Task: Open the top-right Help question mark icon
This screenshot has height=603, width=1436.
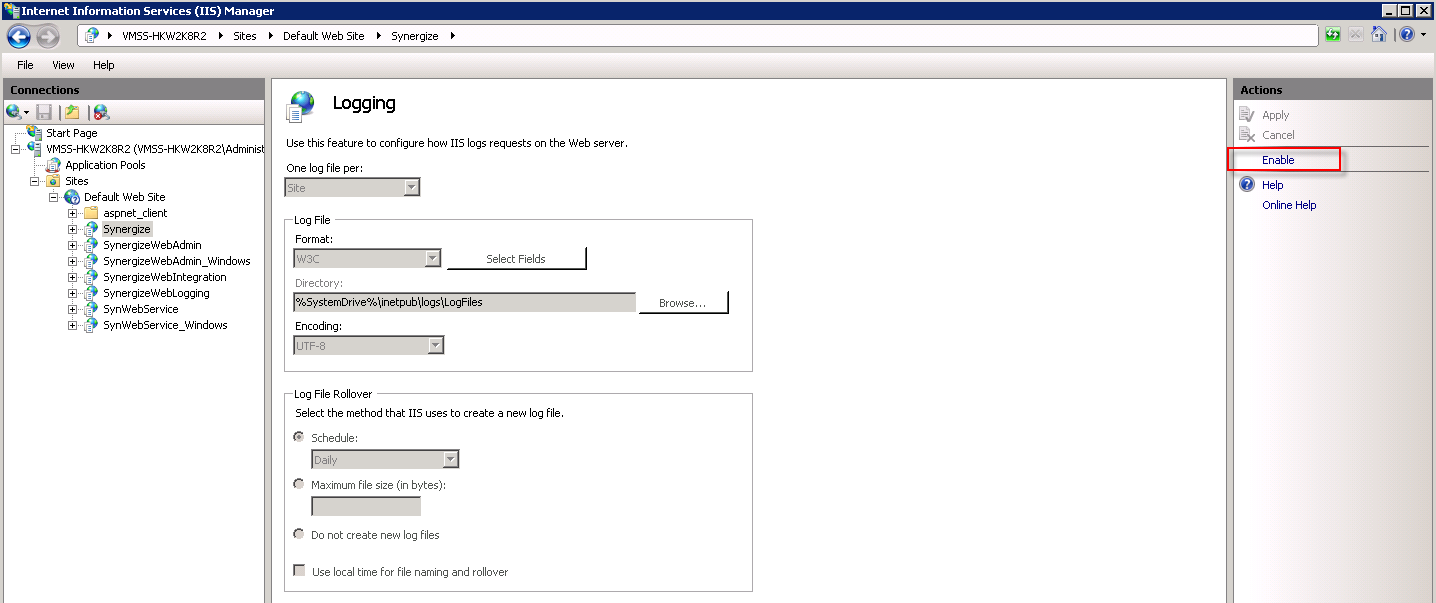Action: tap(1407, 35)
